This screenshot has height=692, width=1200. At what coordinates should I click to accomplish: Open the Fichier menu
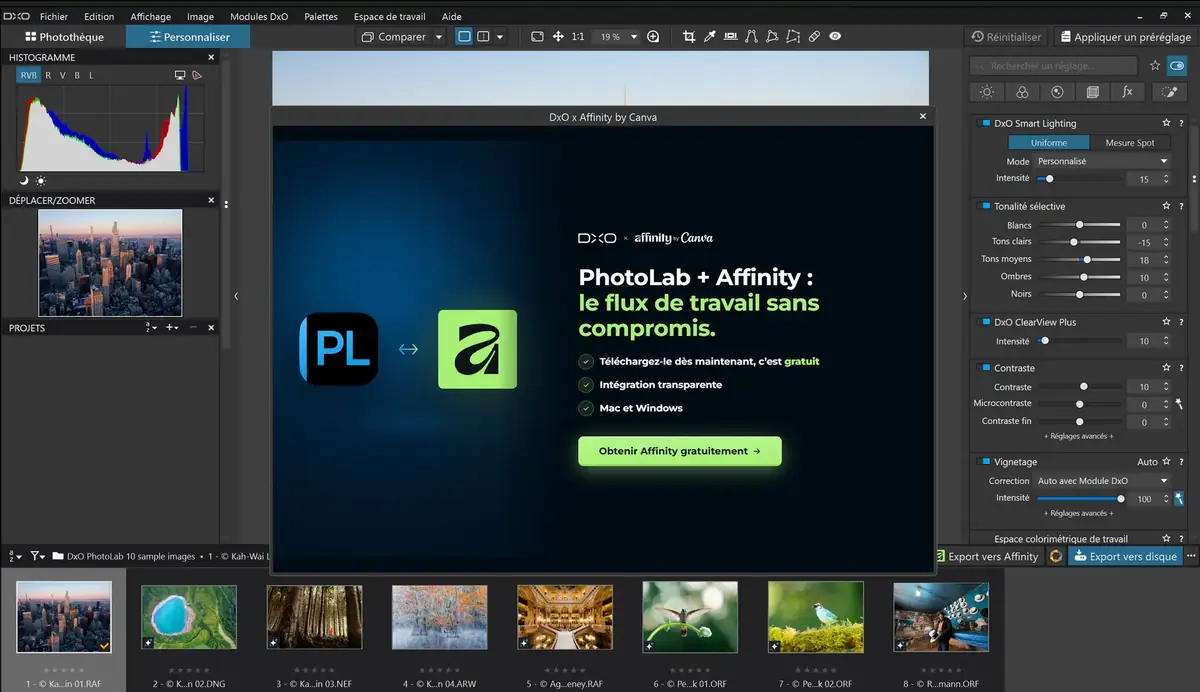(54, 16)
